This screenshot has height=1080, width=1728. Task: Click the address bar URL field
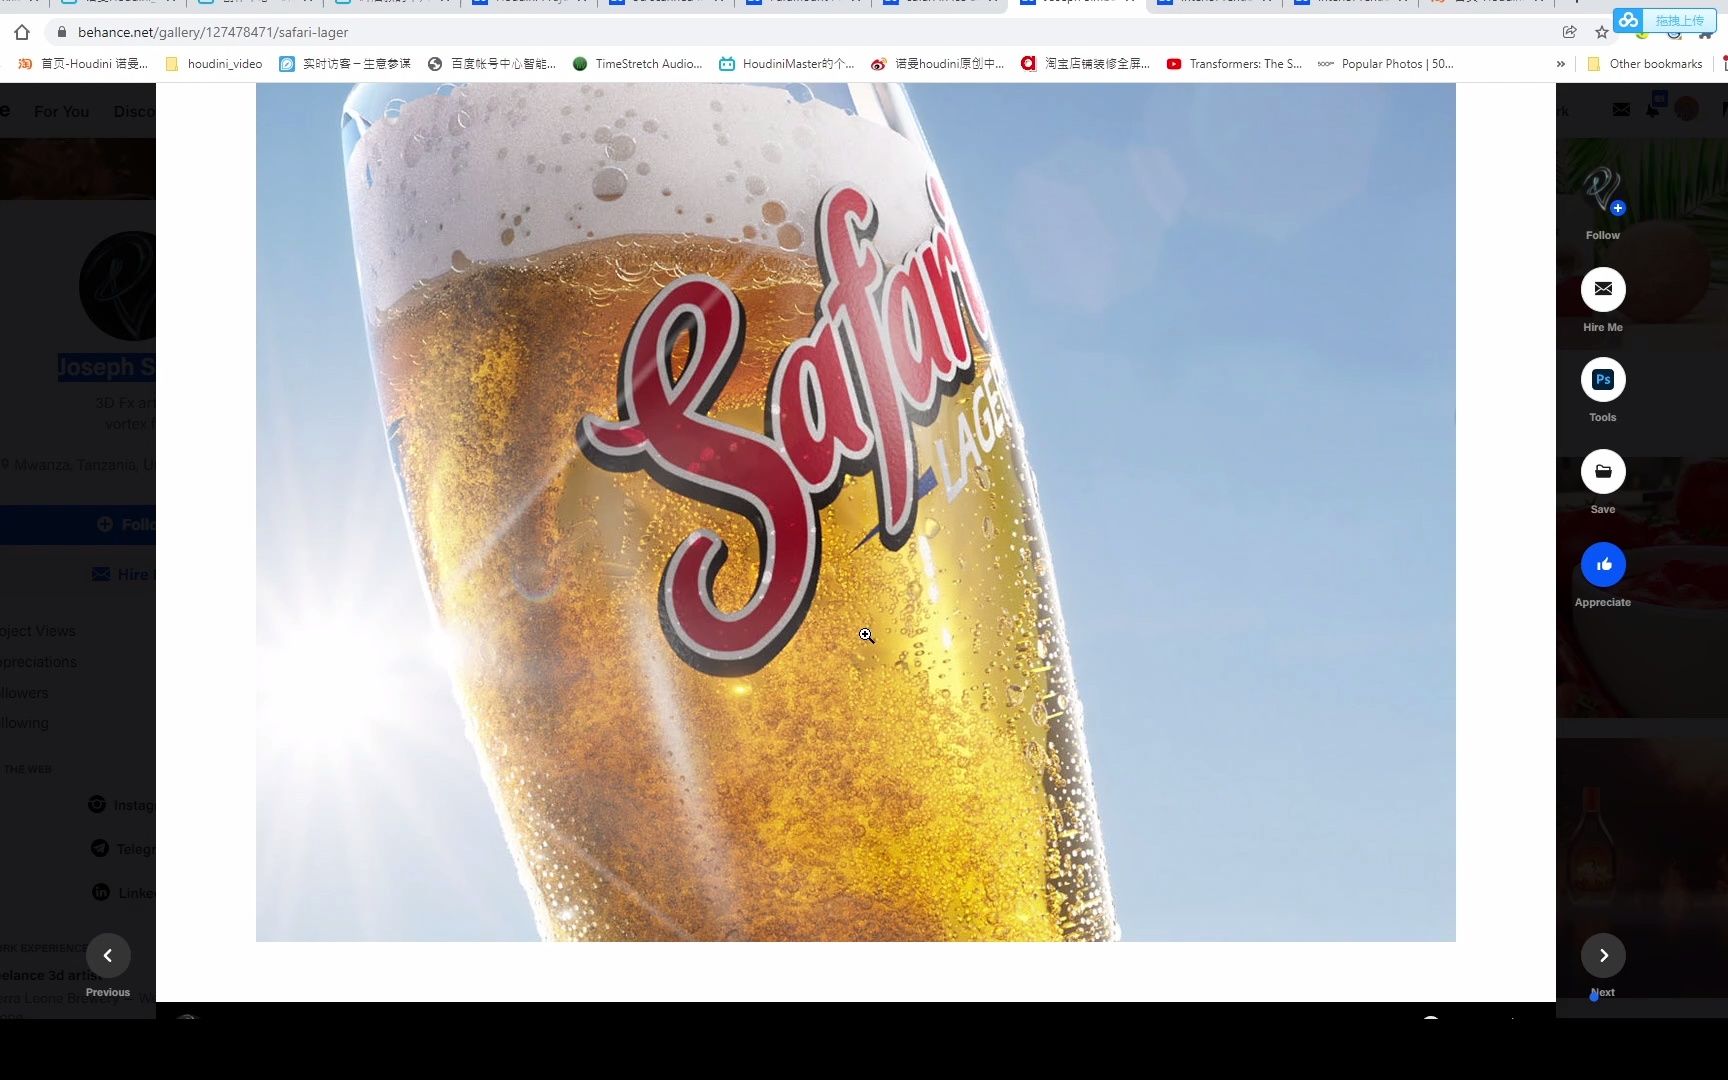pos(800,32)
